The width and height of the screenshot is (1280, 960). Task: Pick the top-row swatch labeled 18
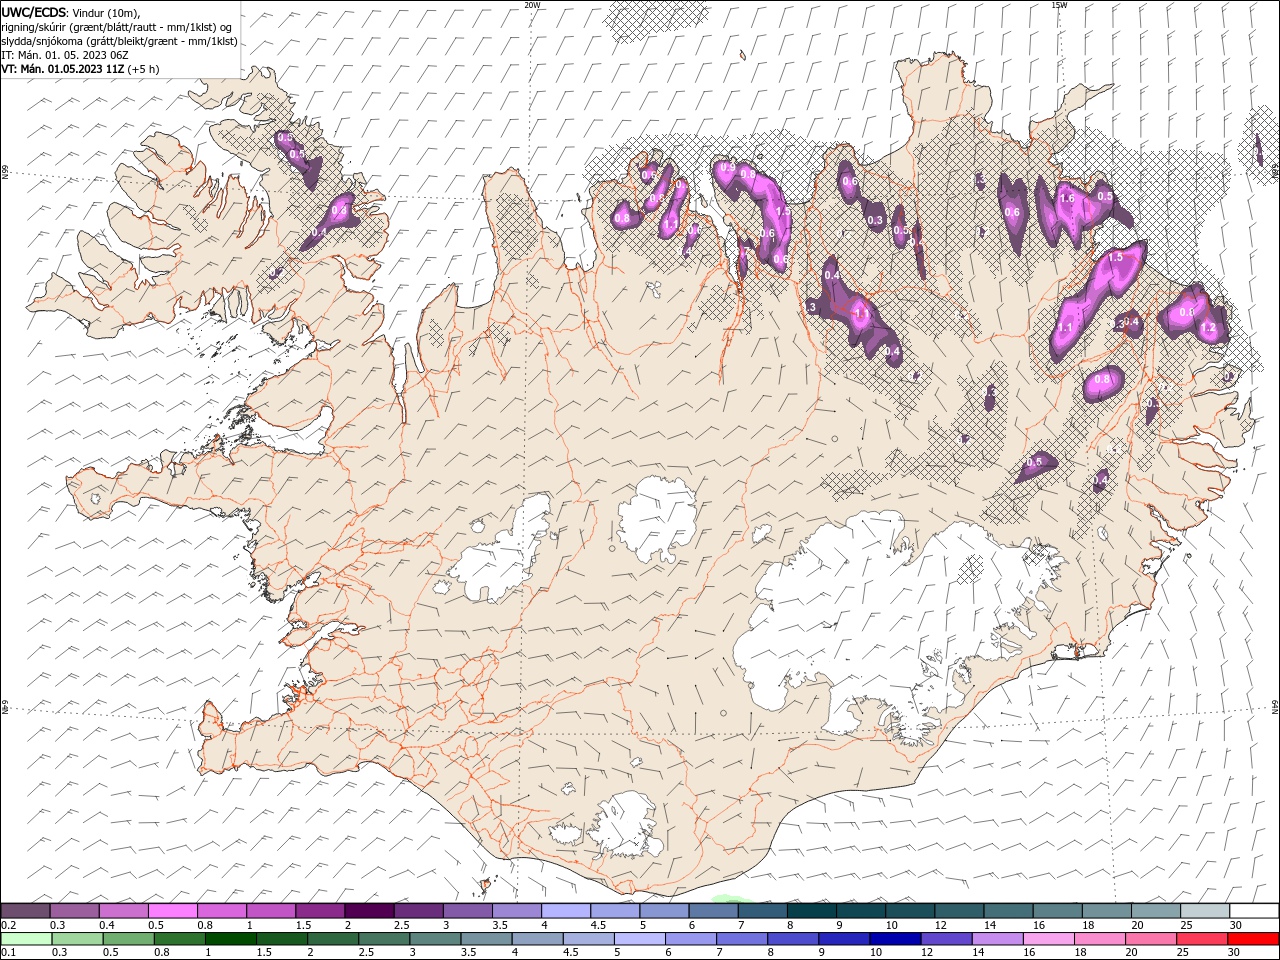coord(1106,910)
